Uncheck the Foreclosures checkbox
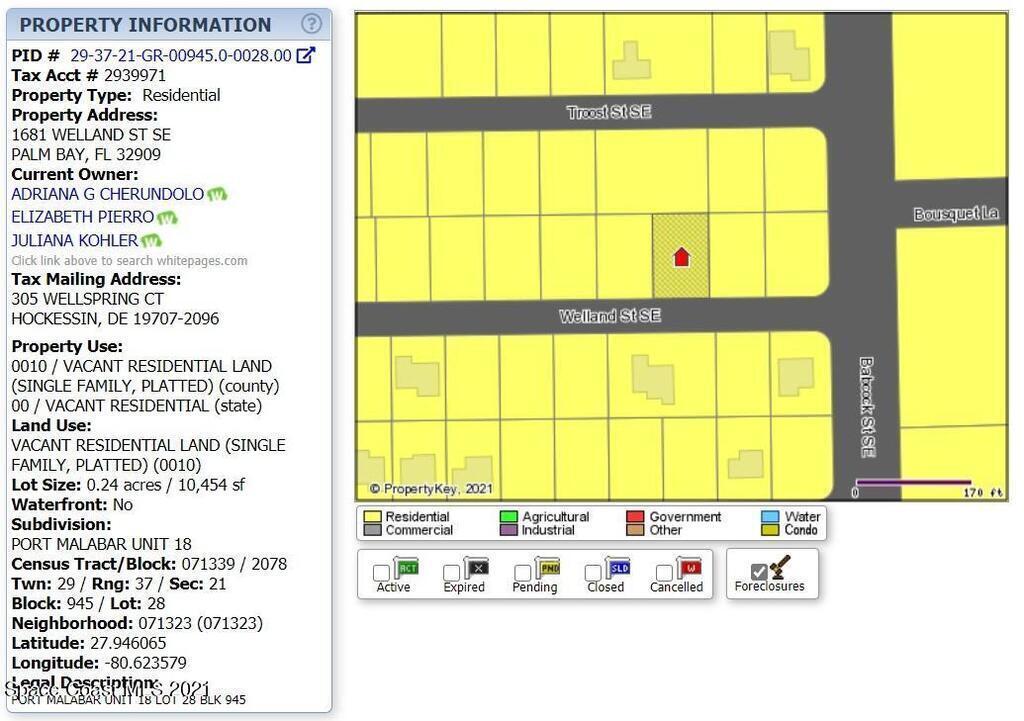This screenshot has width=1024, height=721. click(759, 572)
